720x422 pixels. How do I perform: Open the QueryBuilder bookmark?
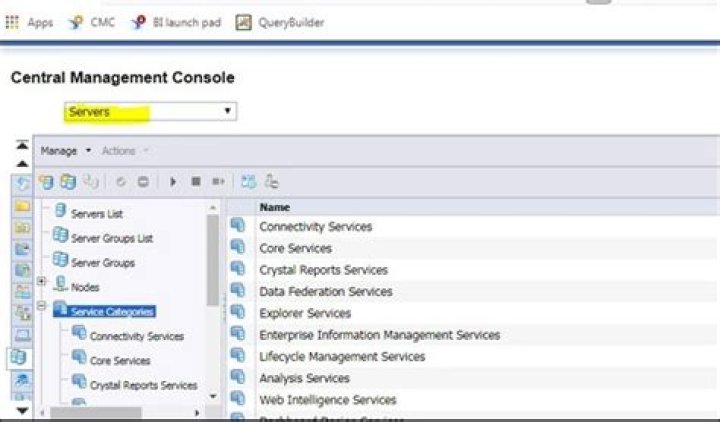pyautogui.click(x=280, y=23)
